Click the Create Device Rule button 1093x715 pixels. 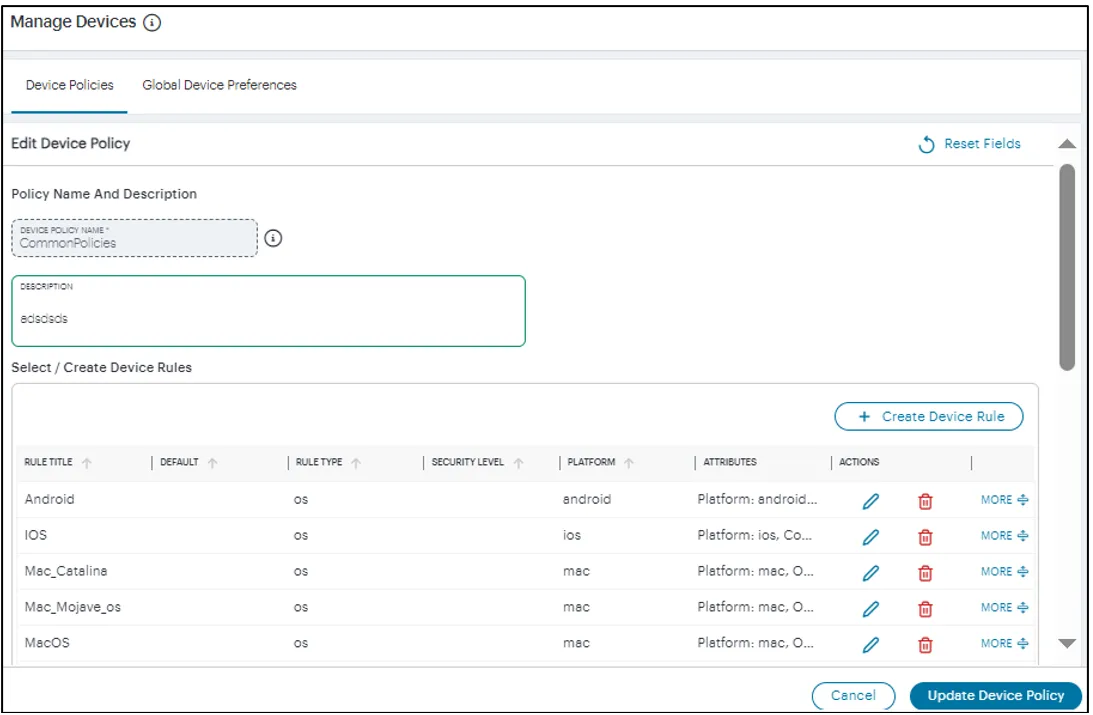(x=928, y=417)
